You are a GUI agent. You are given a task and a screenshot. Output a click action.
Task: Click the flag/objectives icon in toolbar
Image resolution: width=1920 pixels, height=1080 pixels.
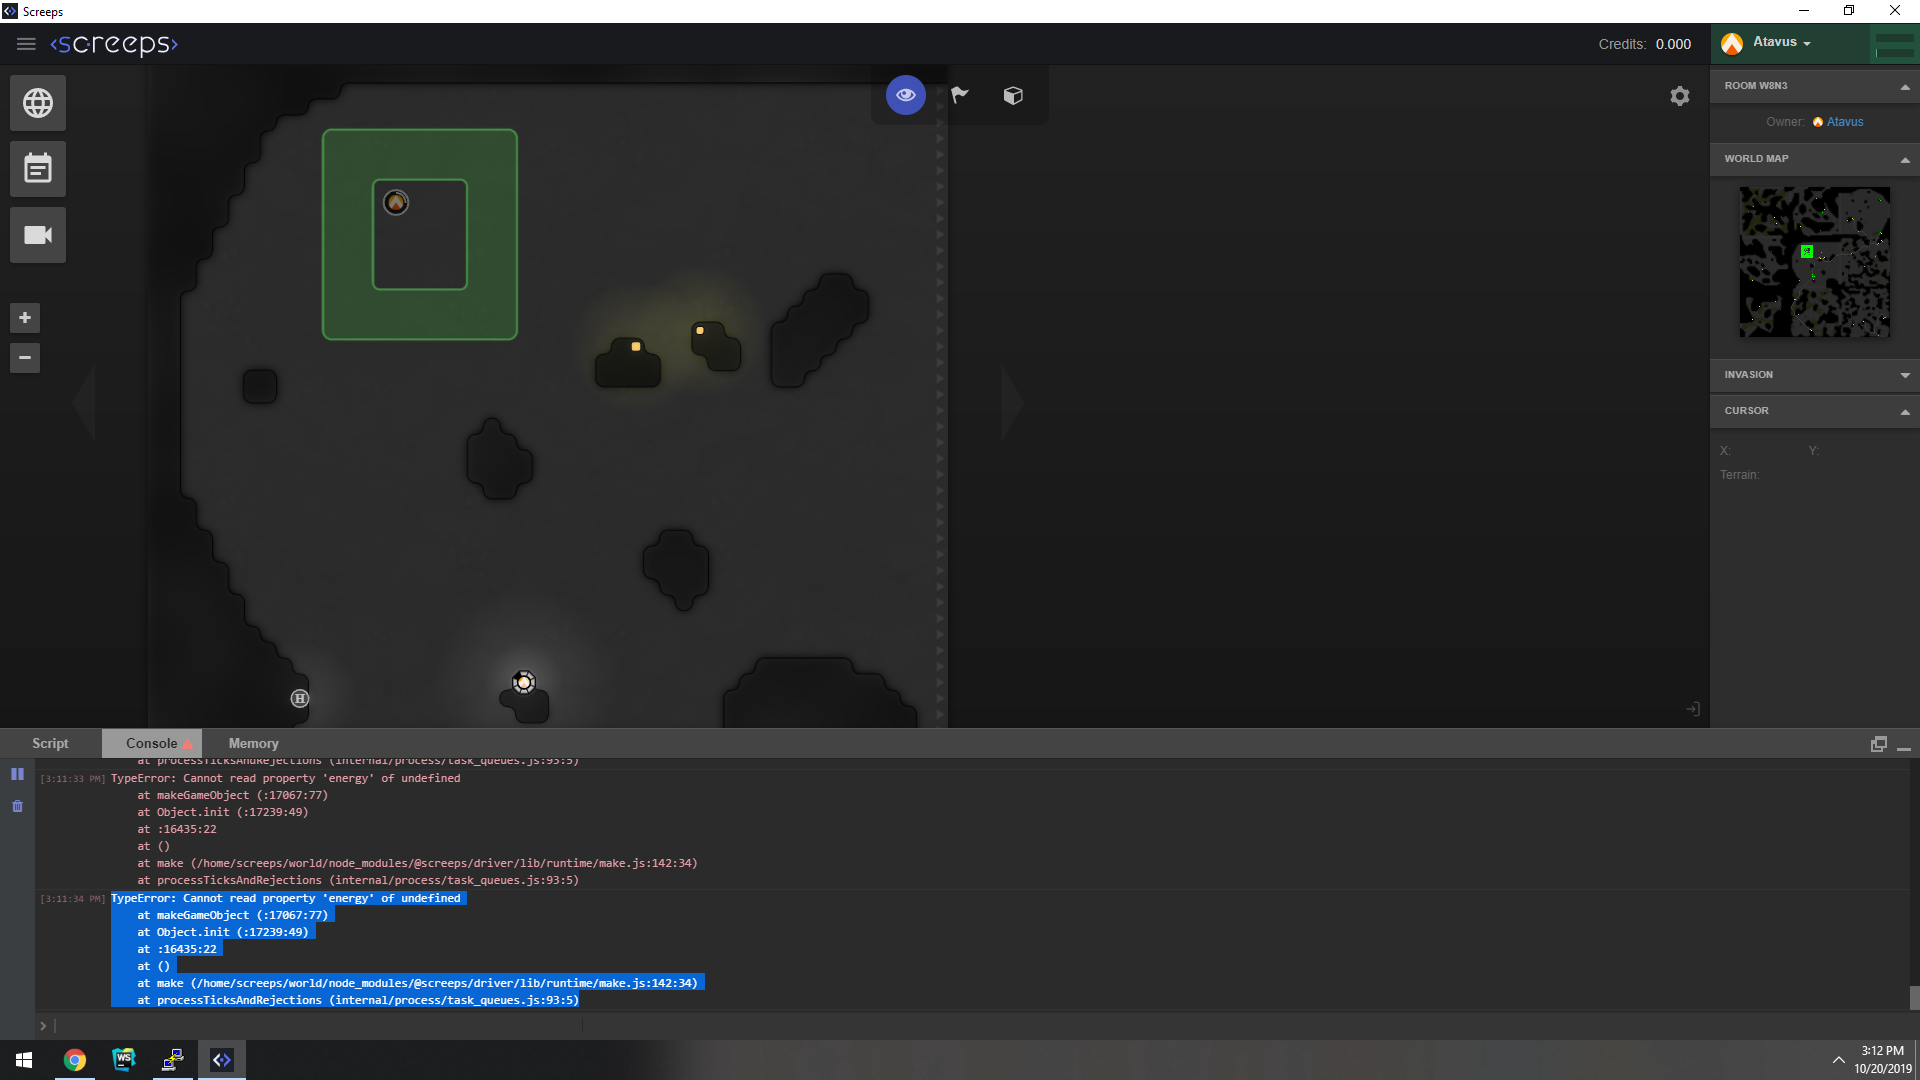pyautogui.click(x=959, y=95)
